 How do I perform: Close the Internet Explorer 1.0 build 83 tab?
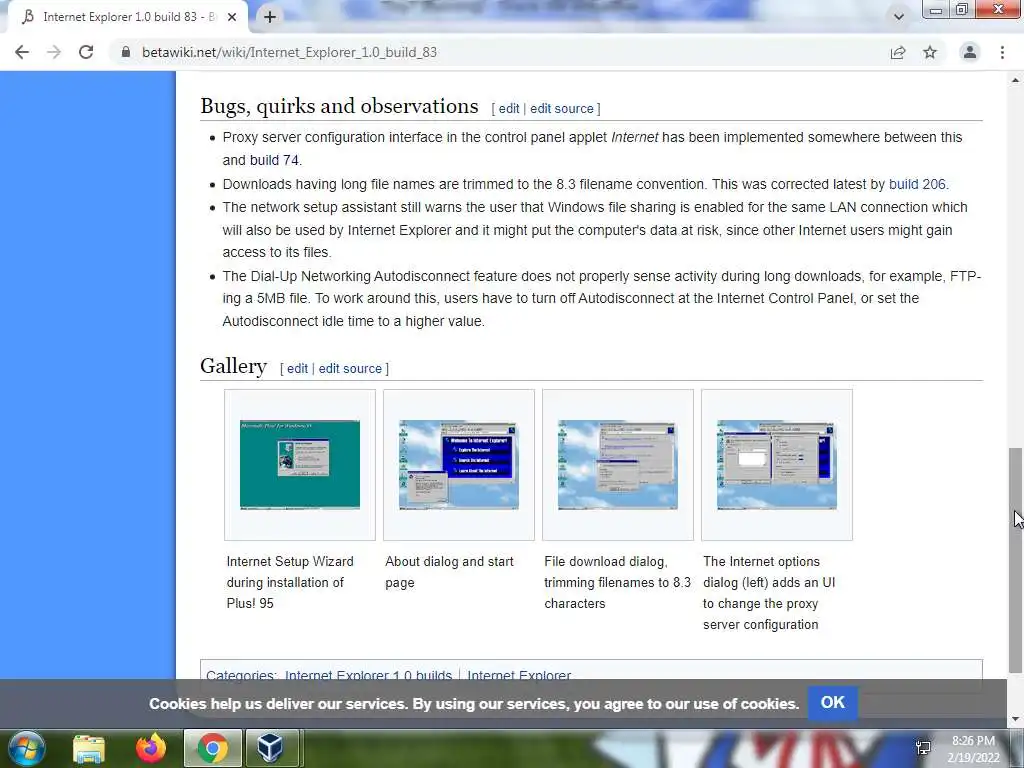point(232,17)
